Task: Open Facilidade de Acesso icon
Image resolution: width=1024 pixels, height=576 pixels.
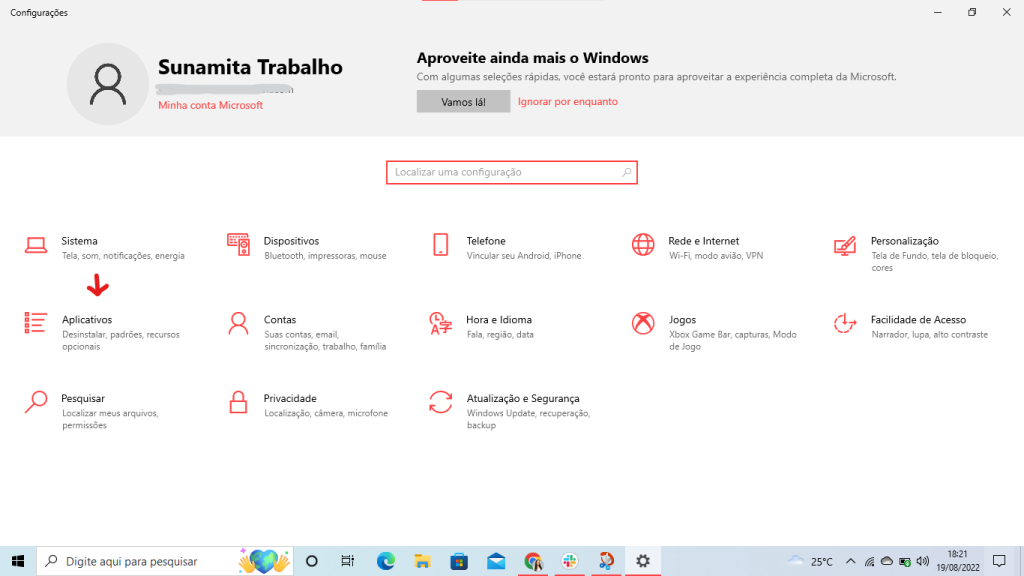Action: tap(844, 323)
